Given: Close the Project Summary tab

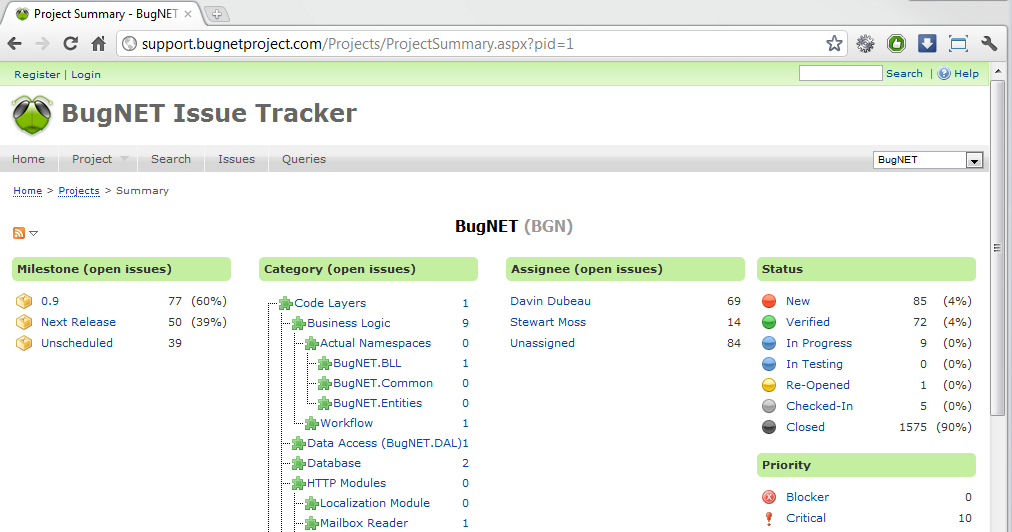Looking at the screenshot, I should 188,14.
